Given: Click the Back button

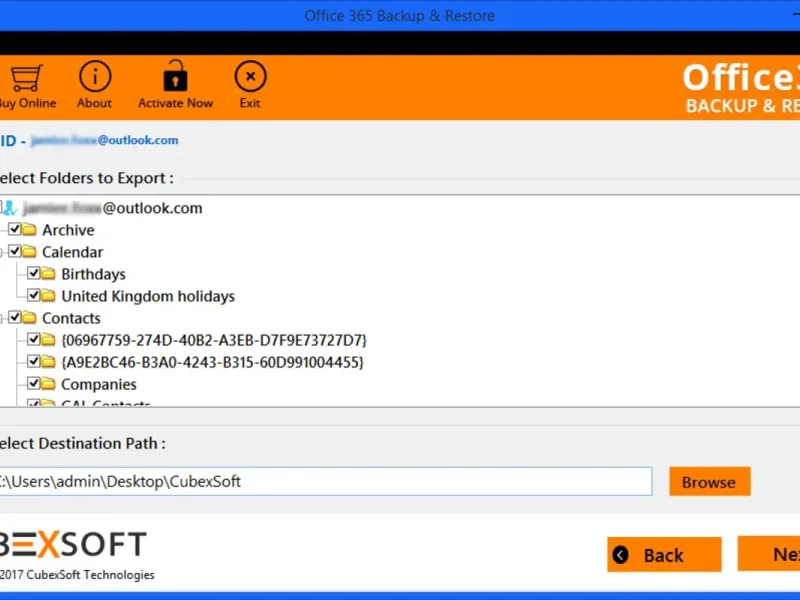Looking at the screenshot, I should pos(664,555).
